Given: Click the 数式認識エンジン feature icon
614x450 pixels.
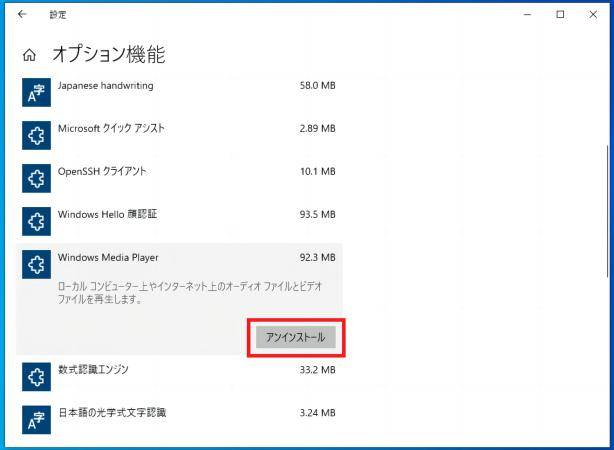Looking at the screenshot, I should [36, 377].
